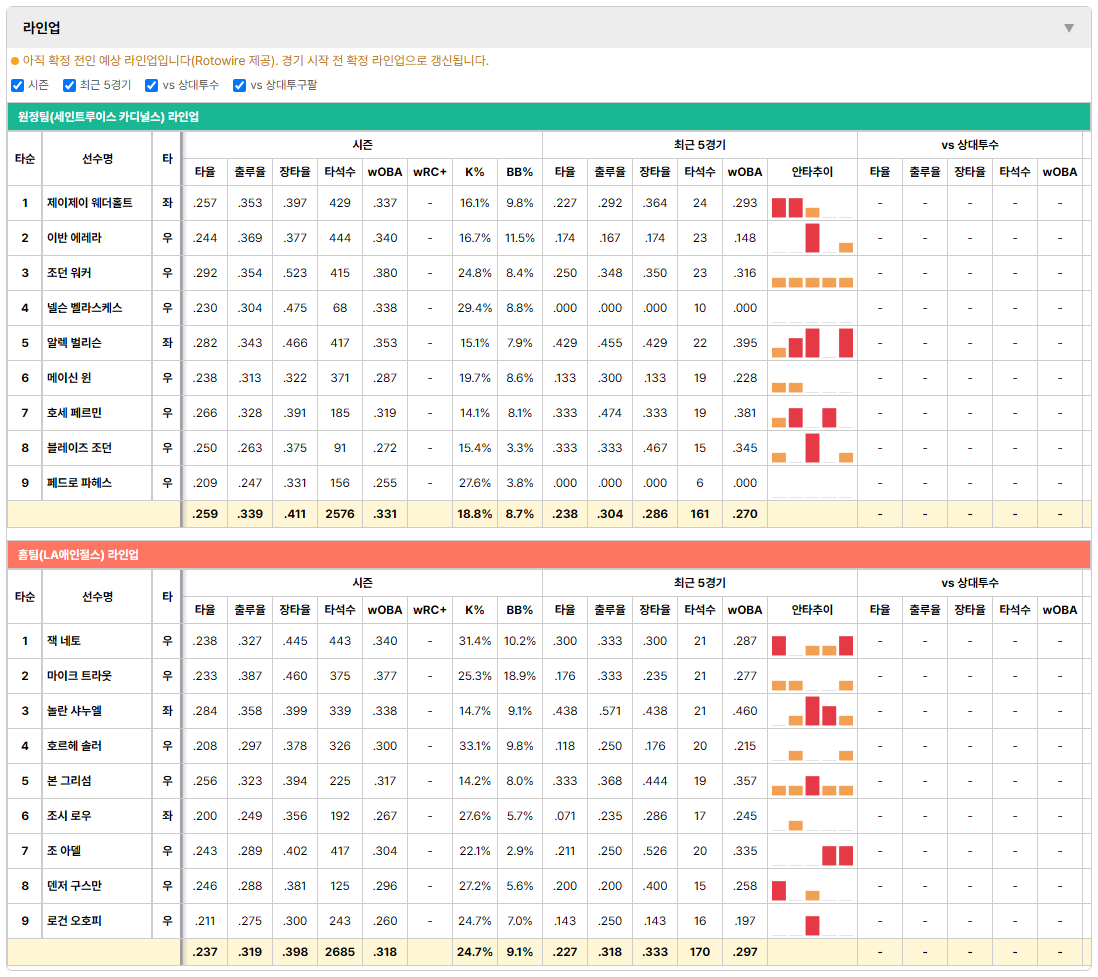Click the Cardinals 타순 column header

(25, 159)
